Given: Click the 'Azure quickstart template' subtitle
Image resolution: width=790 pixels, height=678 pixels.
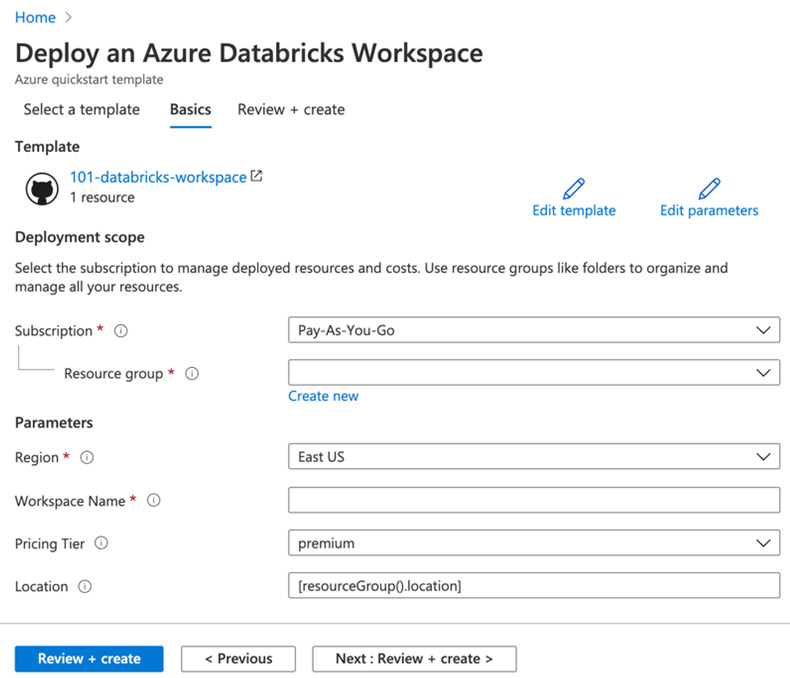Looking at the screenshot, I should tap(89, 80).
